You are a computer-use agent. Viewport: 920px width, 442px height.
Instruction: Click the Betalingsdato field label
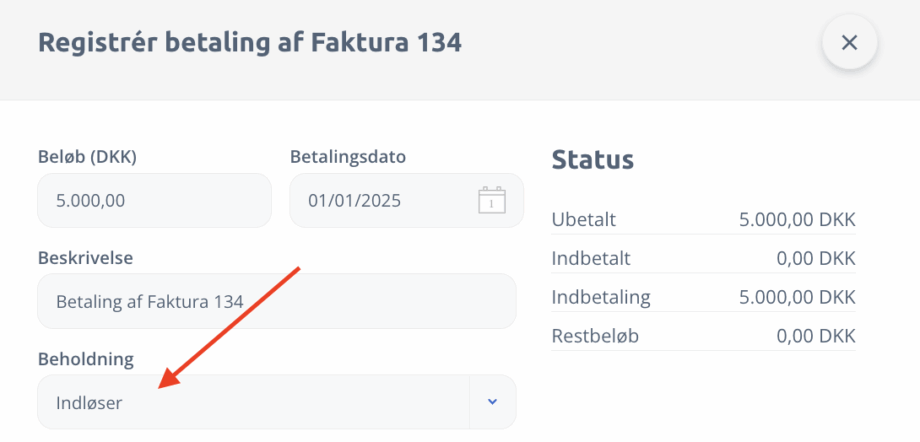point(347,157)
